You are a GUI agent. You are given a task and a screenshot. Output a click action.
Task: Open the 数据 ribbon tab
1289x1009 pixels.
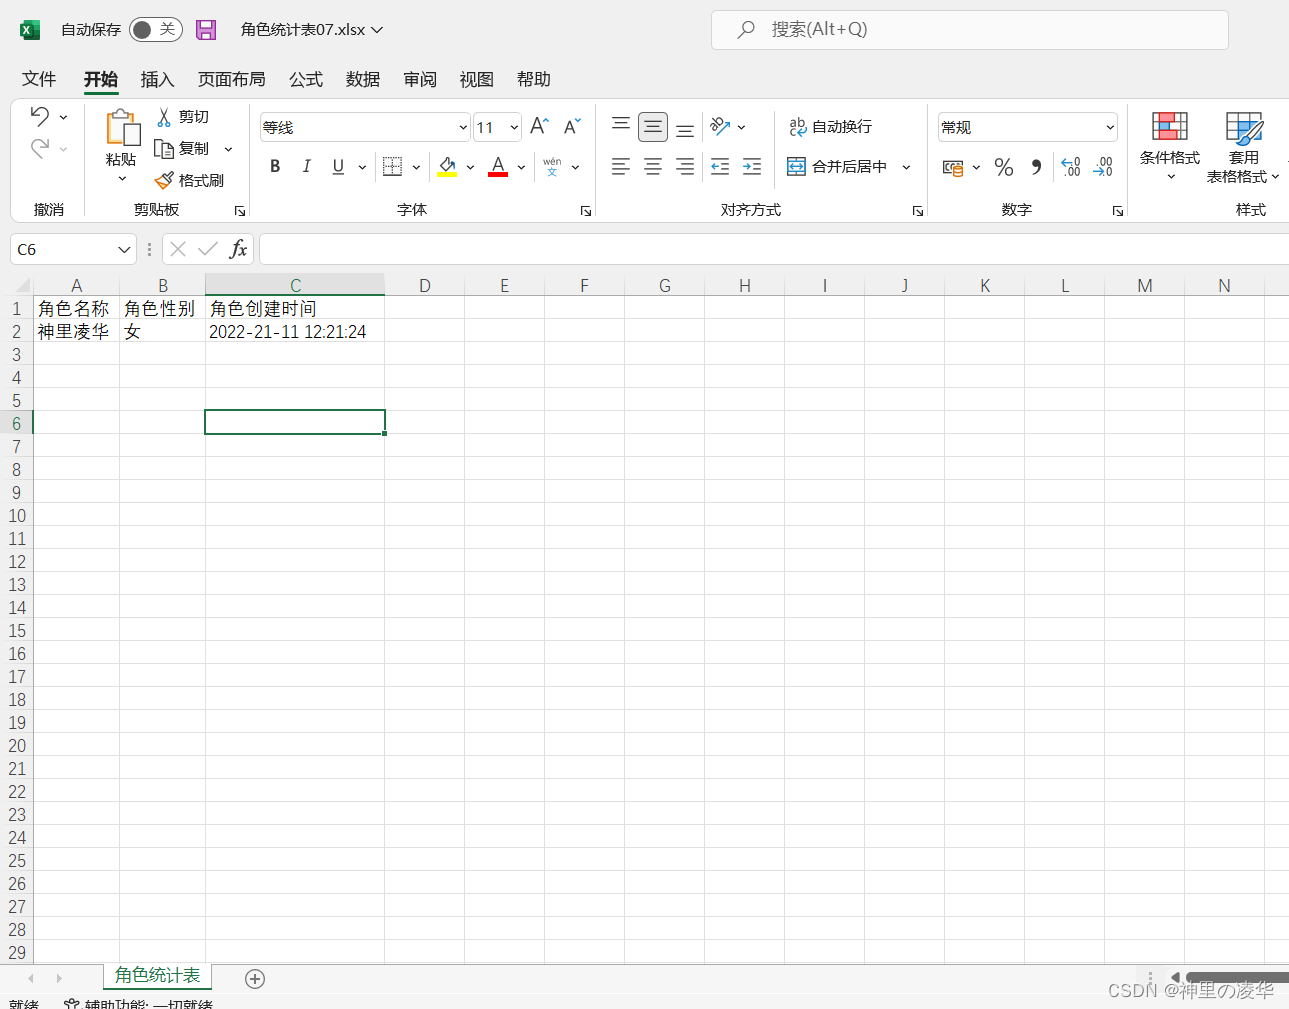[362, 79]
